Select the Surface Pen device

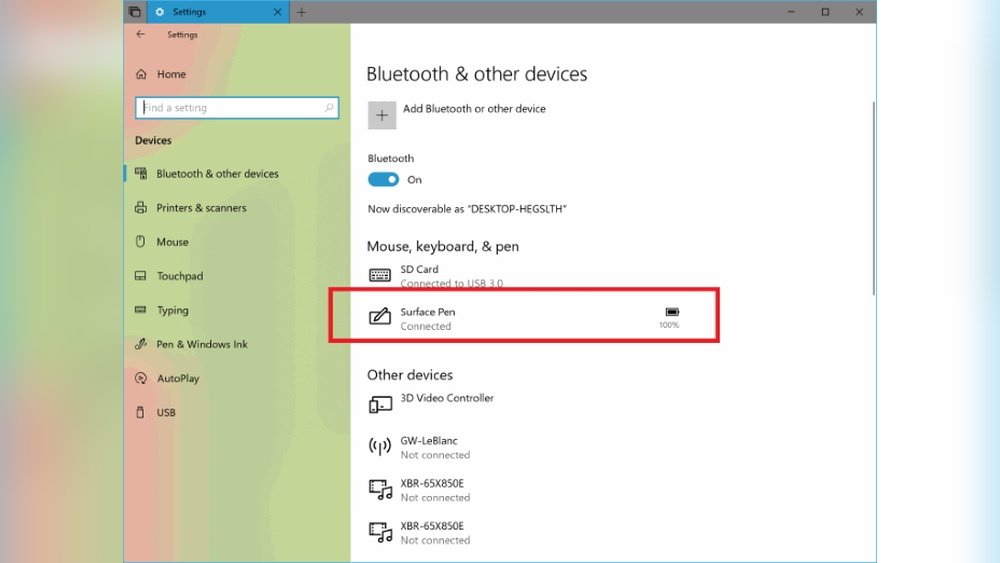524,318
